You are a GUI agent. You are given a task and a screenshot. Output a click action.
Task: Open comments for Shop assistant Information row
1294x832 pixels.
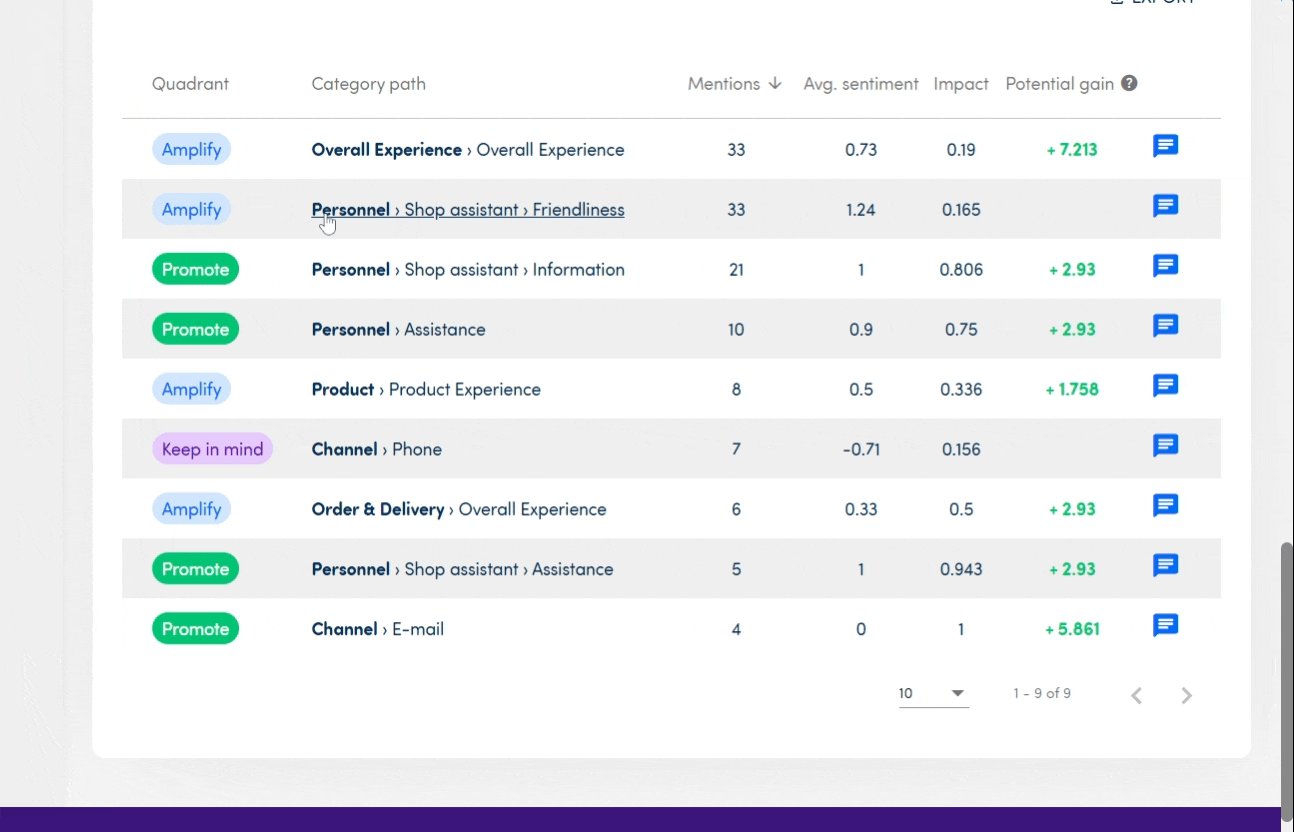pyautogui.click(x=1165, y=267)
